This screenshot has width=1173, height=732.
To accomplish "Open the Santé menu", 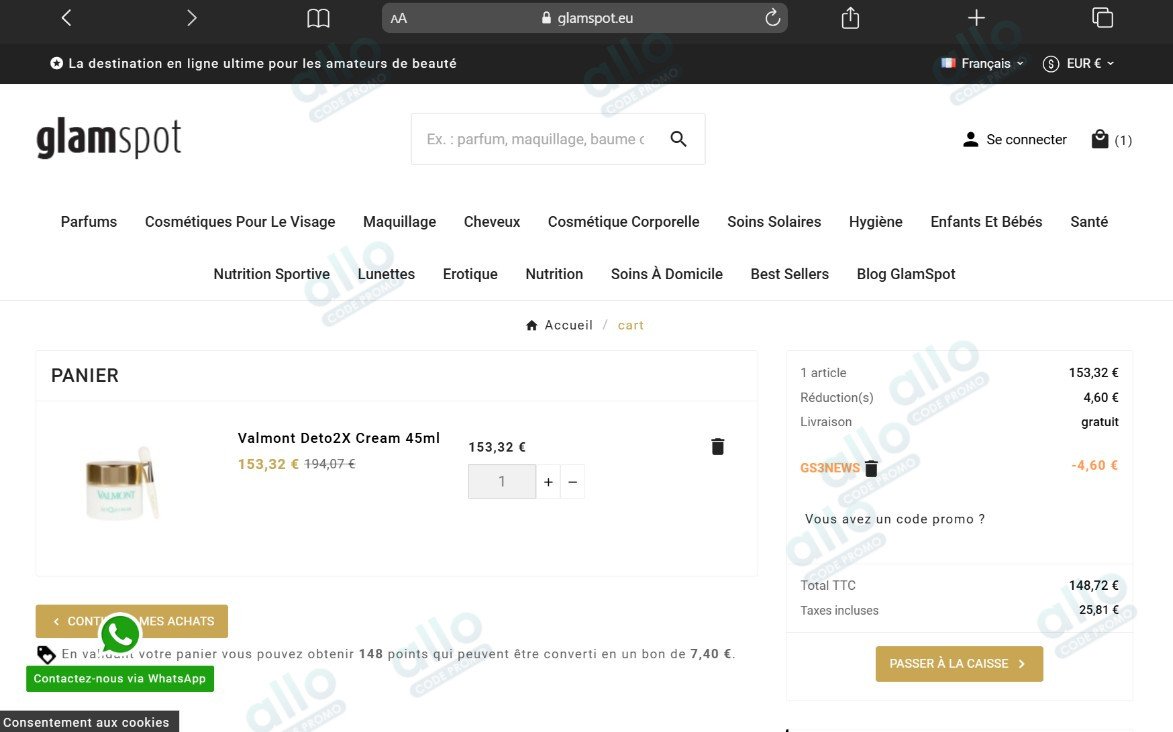I will (1088, 222).
